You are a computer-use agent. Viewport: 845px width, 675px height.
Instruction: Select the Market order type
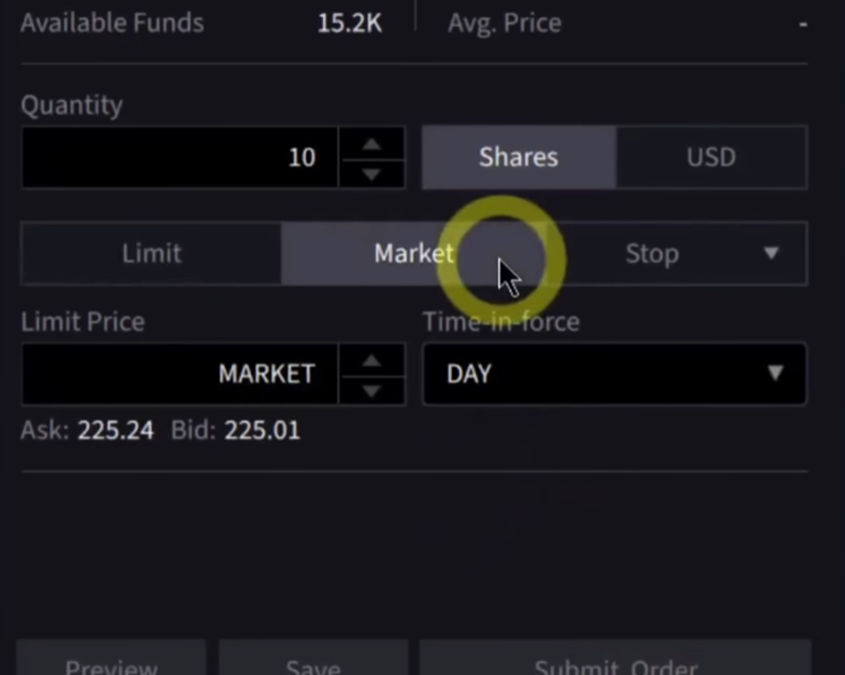pyautogui.click(x=413, y=253)
